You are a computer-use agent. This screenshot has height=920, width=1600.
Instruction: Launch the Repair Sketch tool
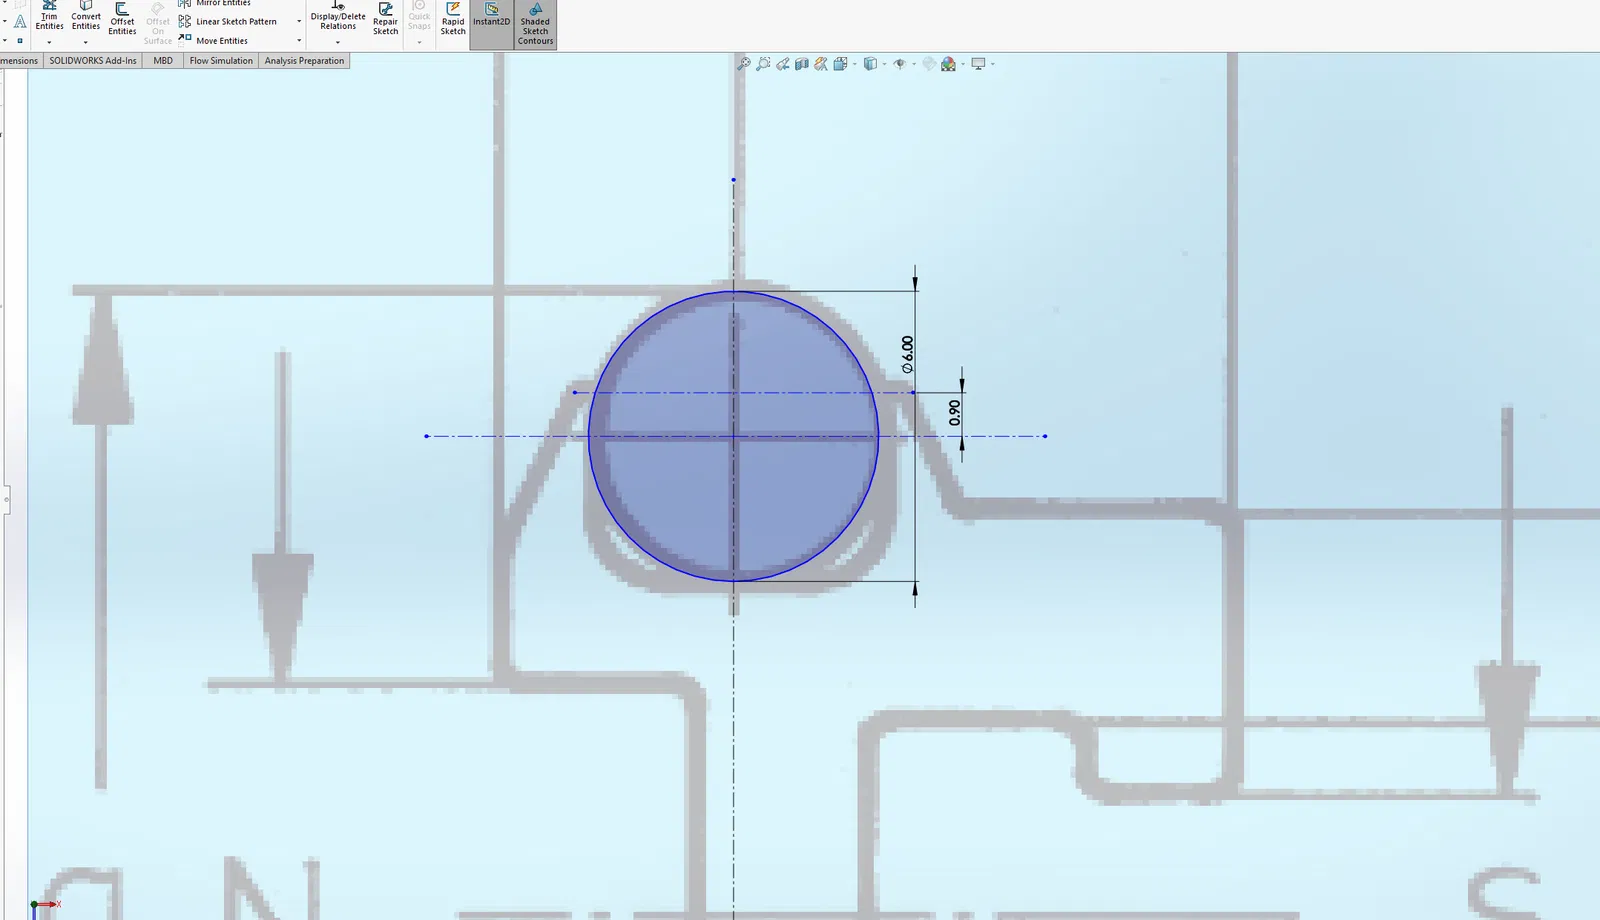point(386,20)
